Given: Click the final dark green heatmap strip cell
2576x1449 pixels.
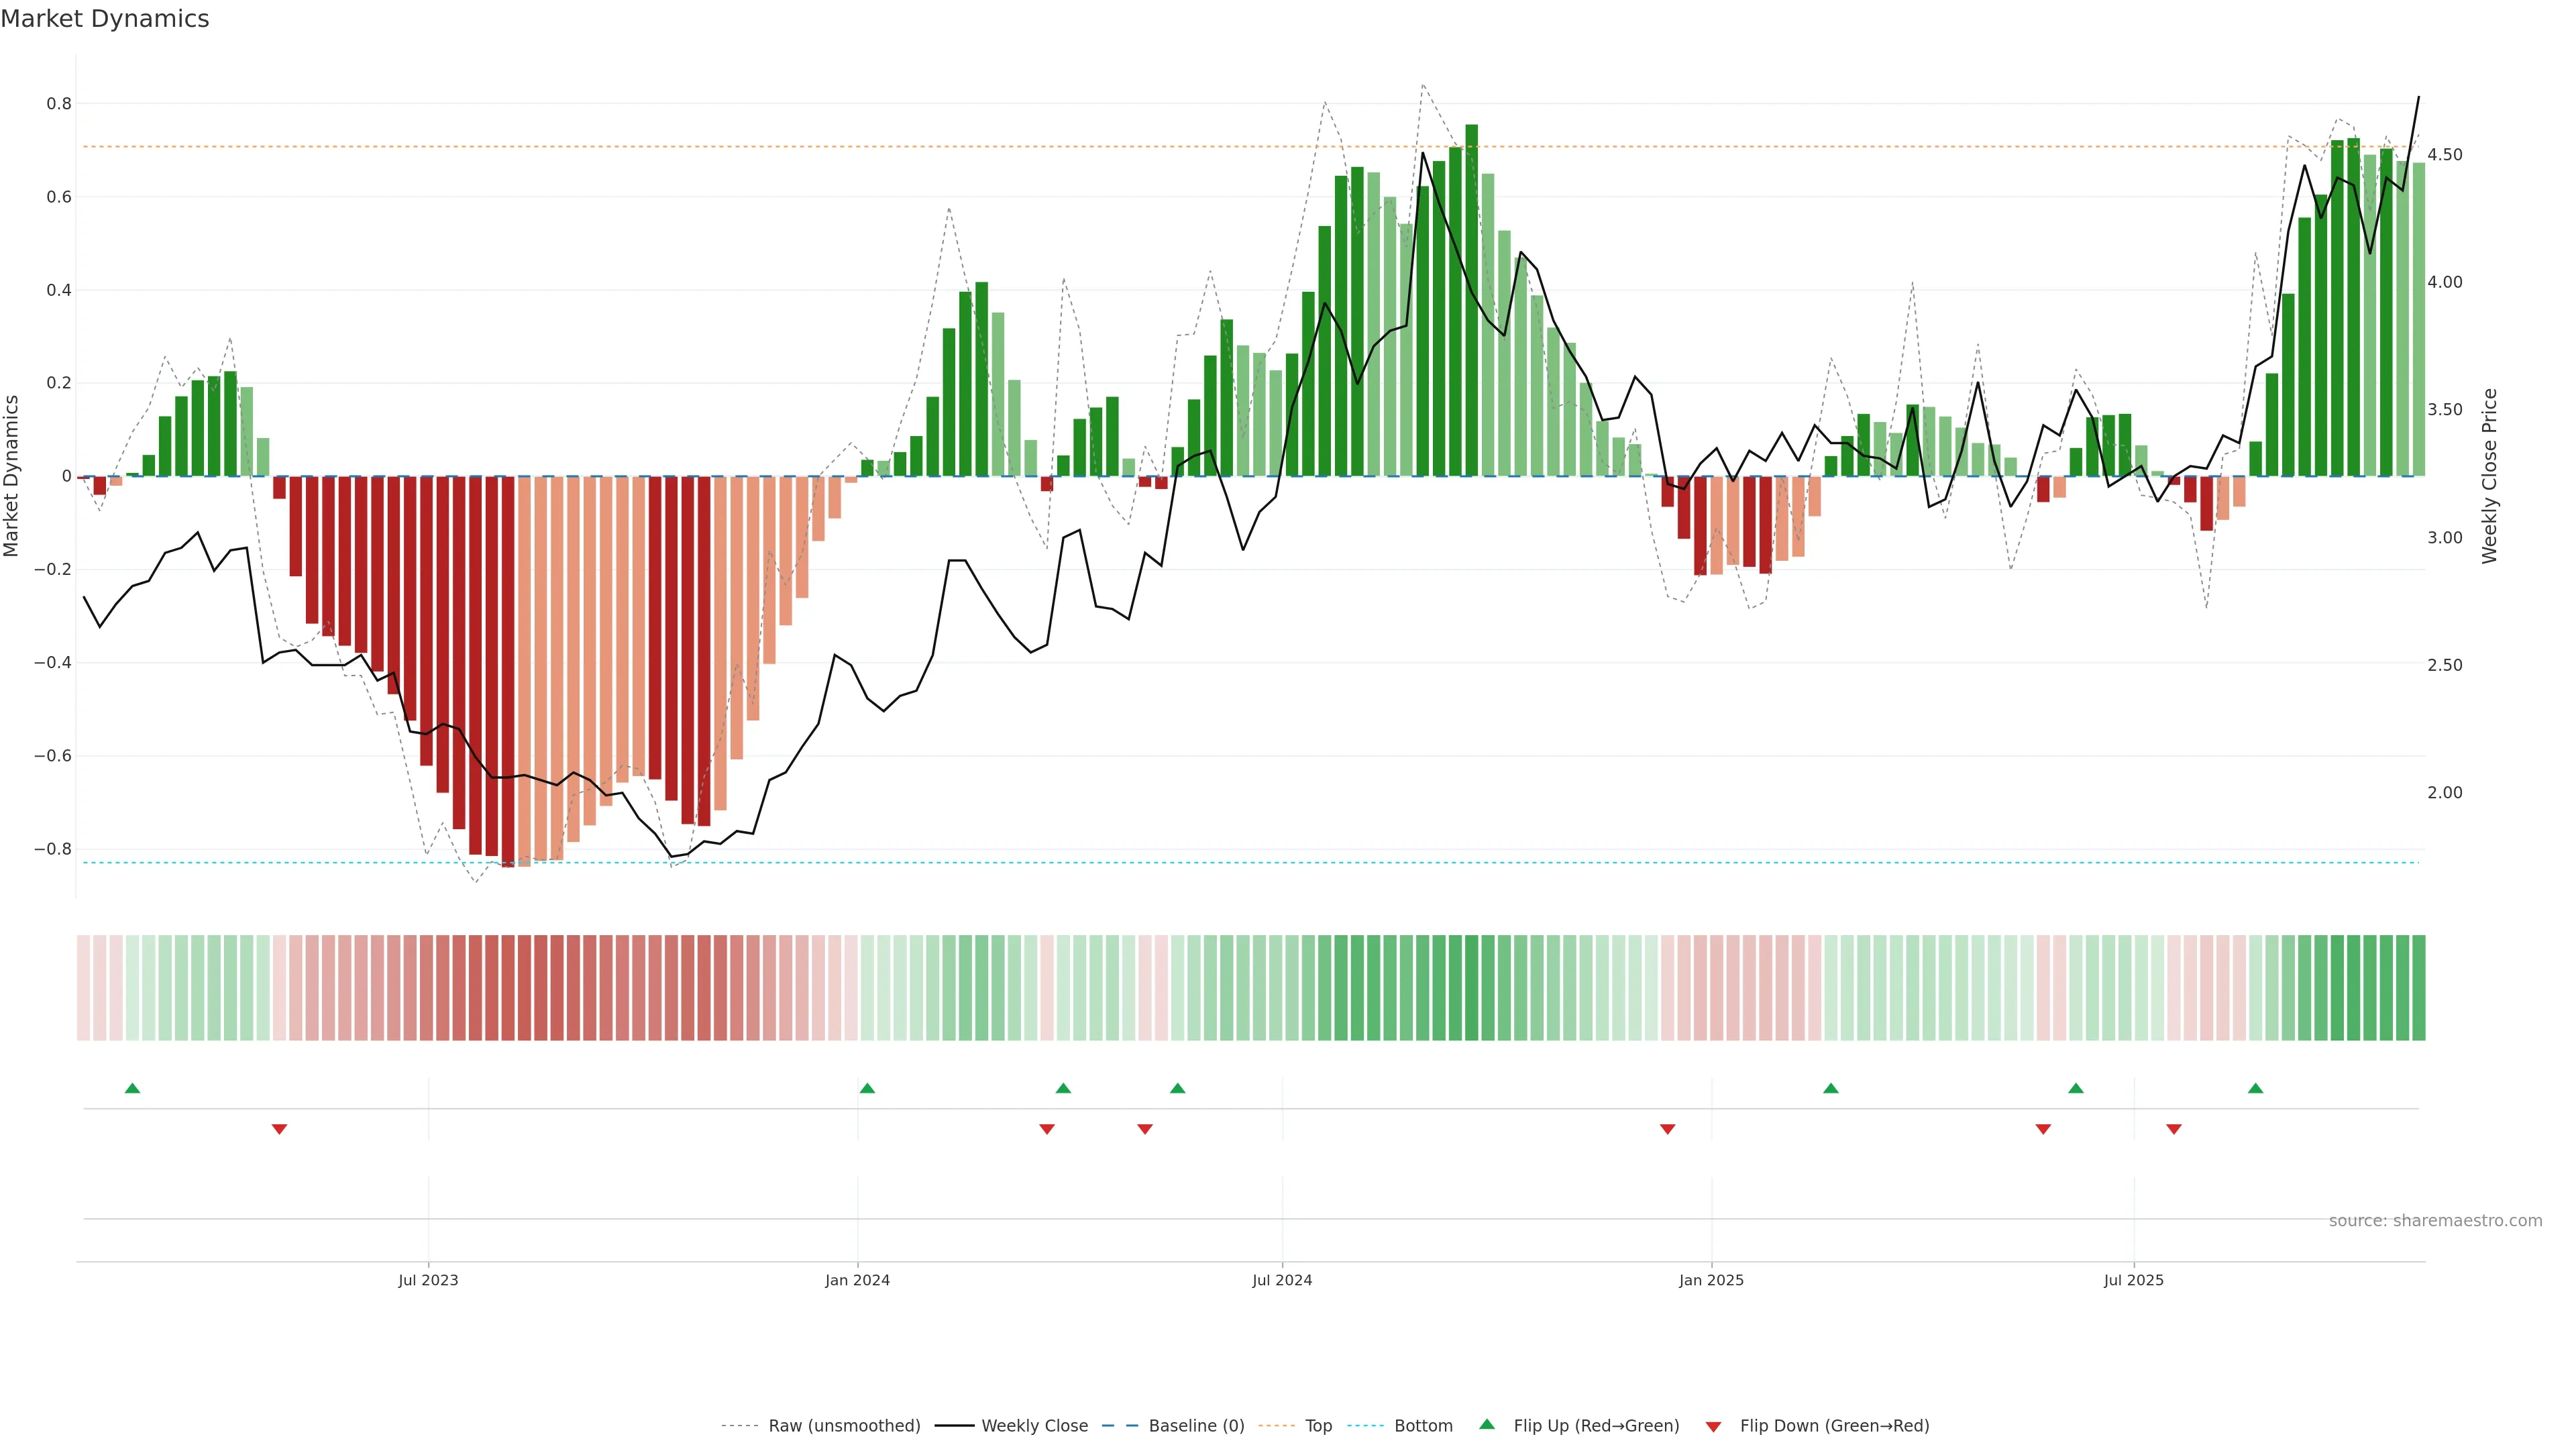Looking at the screenshot, I should tap(2418, 988).
